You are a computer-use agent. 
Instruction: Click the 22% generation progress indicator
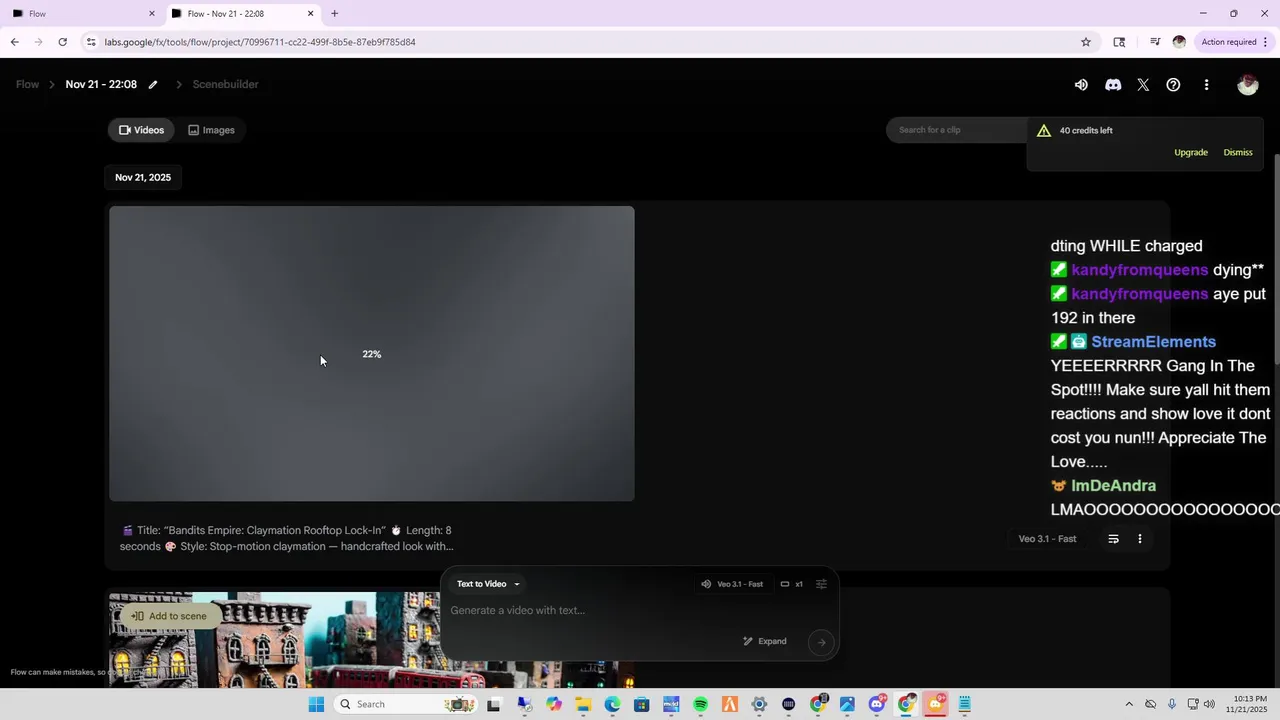[372, 355]
